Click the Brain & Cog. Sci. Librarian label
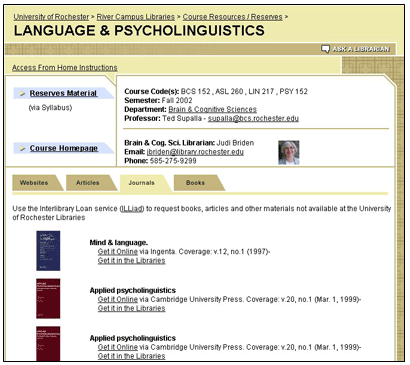The height and width of the screenshot is (365, 410). pos(170,143)
